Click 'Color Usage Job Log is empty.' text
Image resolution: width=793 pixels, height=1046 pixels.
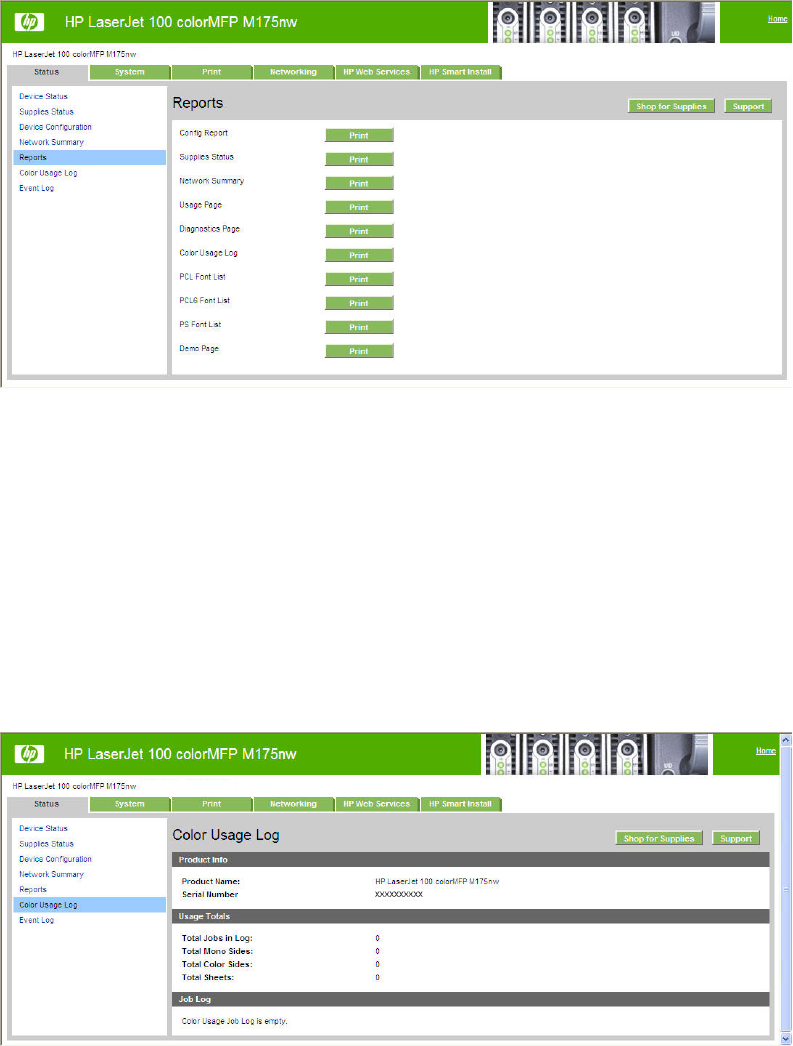click(234, 1021)
